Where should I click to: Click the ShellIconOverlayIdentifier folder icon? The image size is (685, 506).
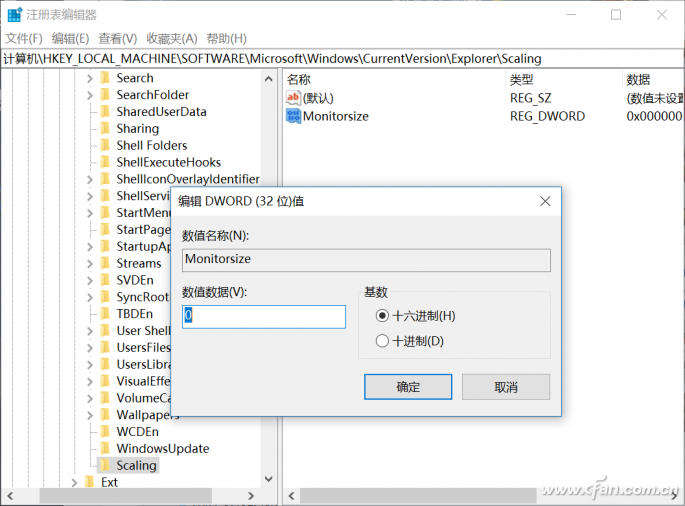[x=105, y=179]
